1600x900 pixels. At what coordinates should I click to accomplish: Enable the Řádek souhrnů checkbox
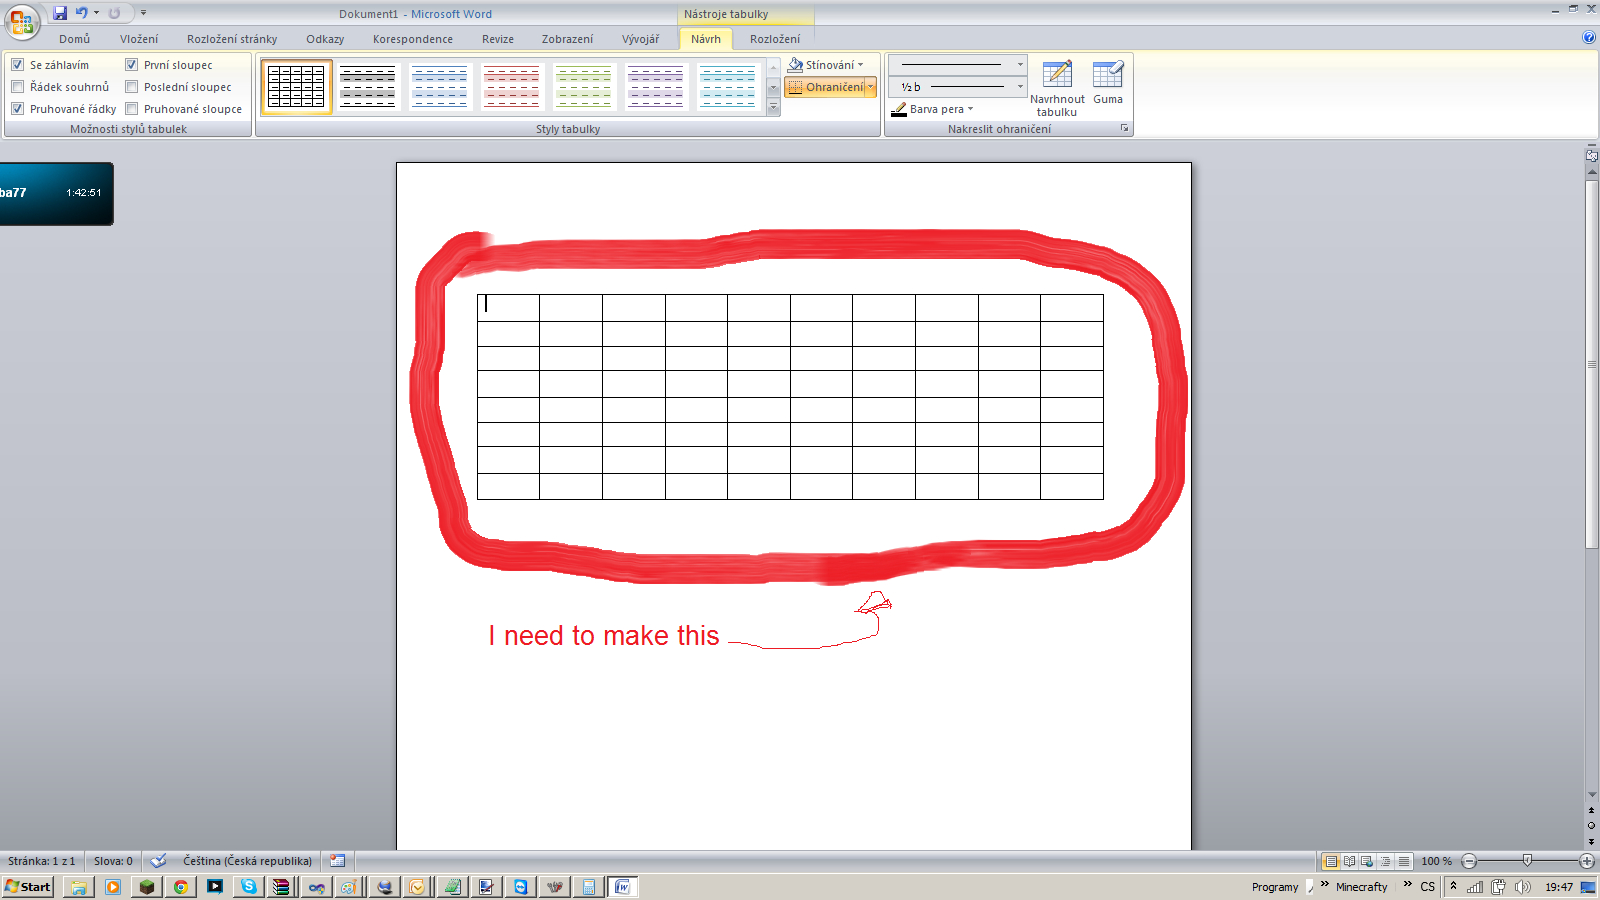click(18, 87)
